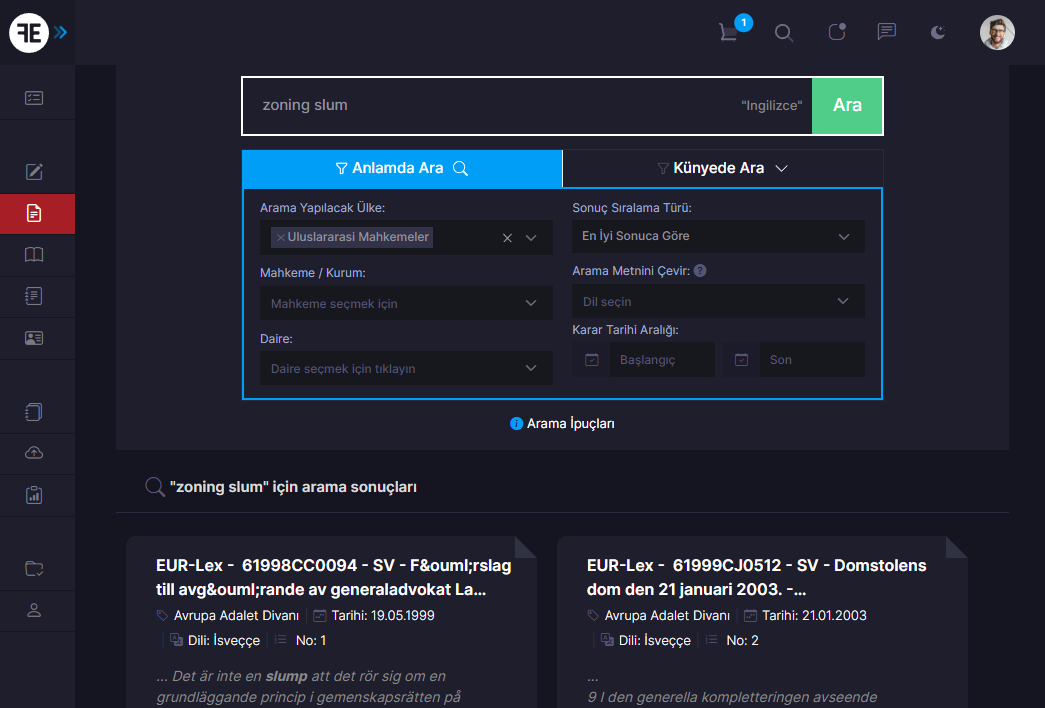This screenshot has width=1045, height=708.
Task: Toggle dark mode moon icon
Action: click(937, 33)
